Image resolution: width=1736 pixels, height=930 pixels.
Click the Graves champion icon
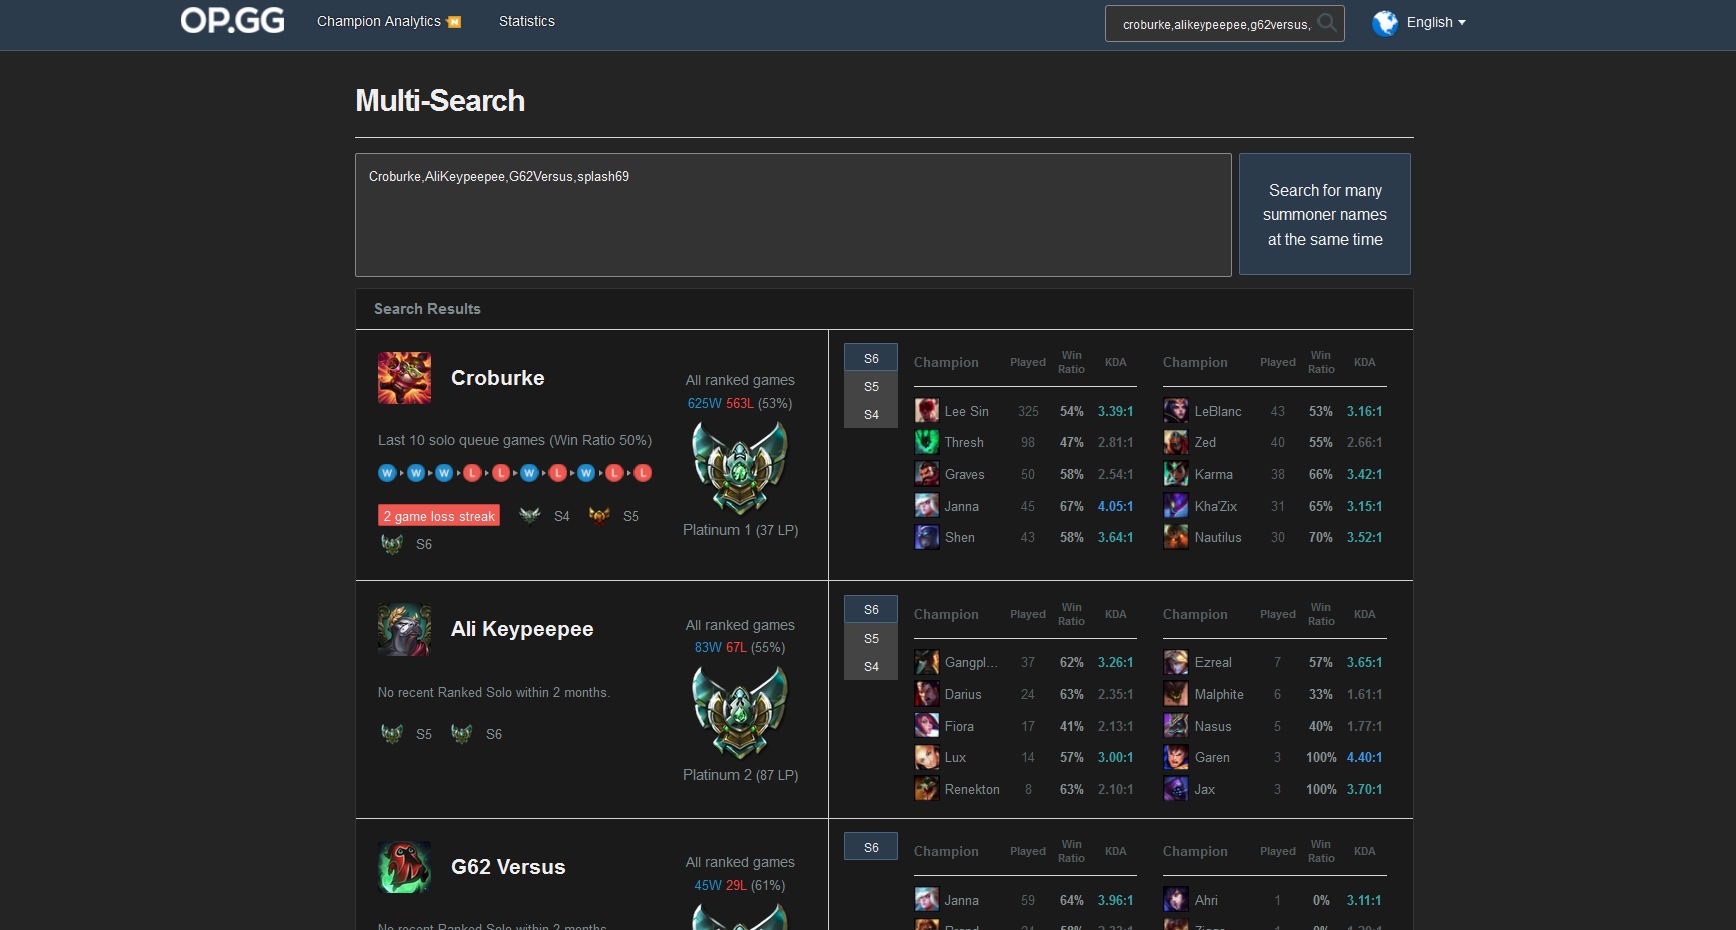(x=927, y=474)
